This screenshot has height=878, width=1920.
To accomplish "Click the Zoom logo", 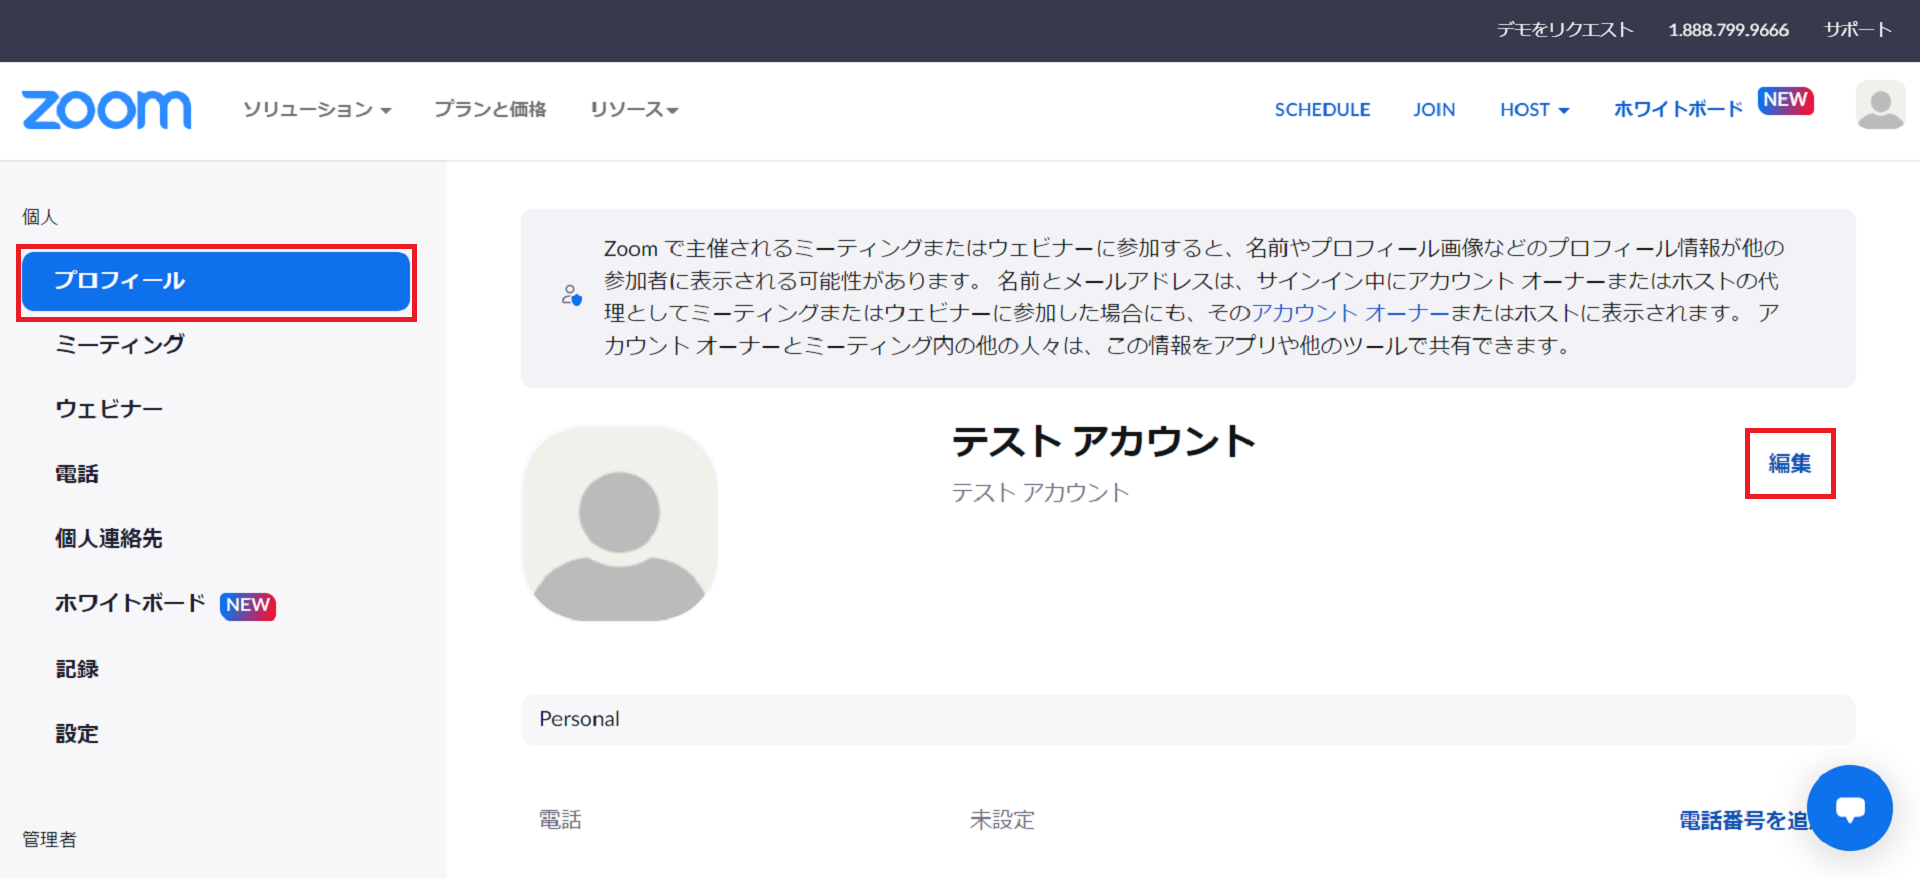I will [x=106, y=110].
